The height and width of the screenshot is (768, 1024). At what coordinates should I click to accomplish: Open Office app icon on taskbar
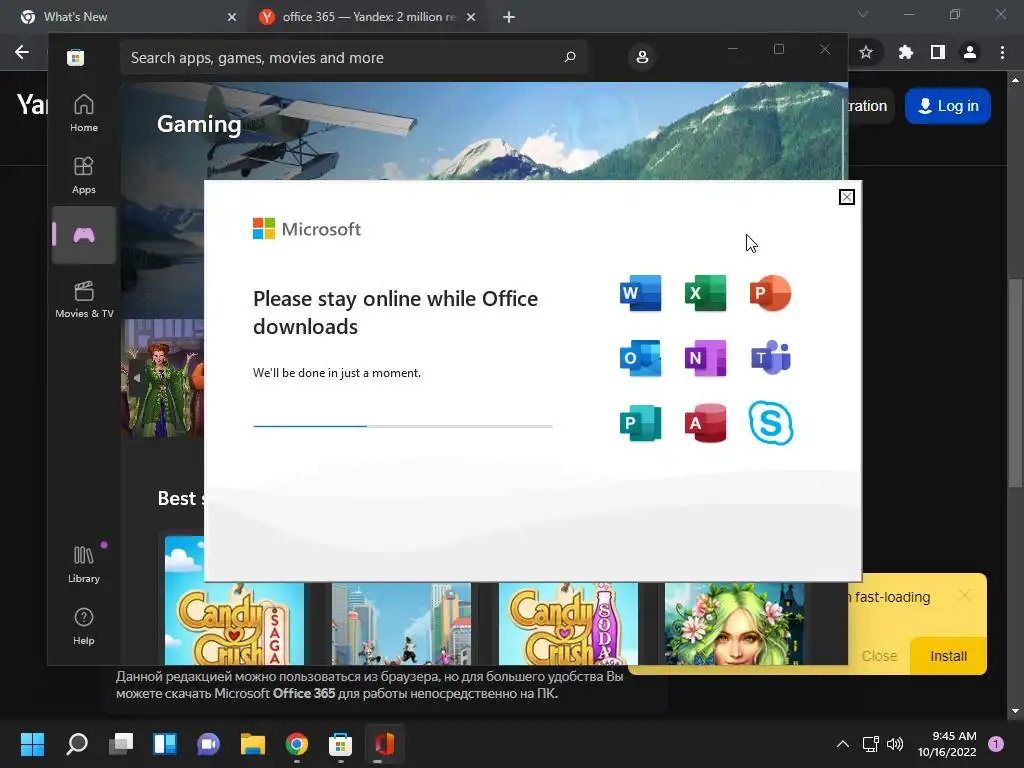coord(385,744)
